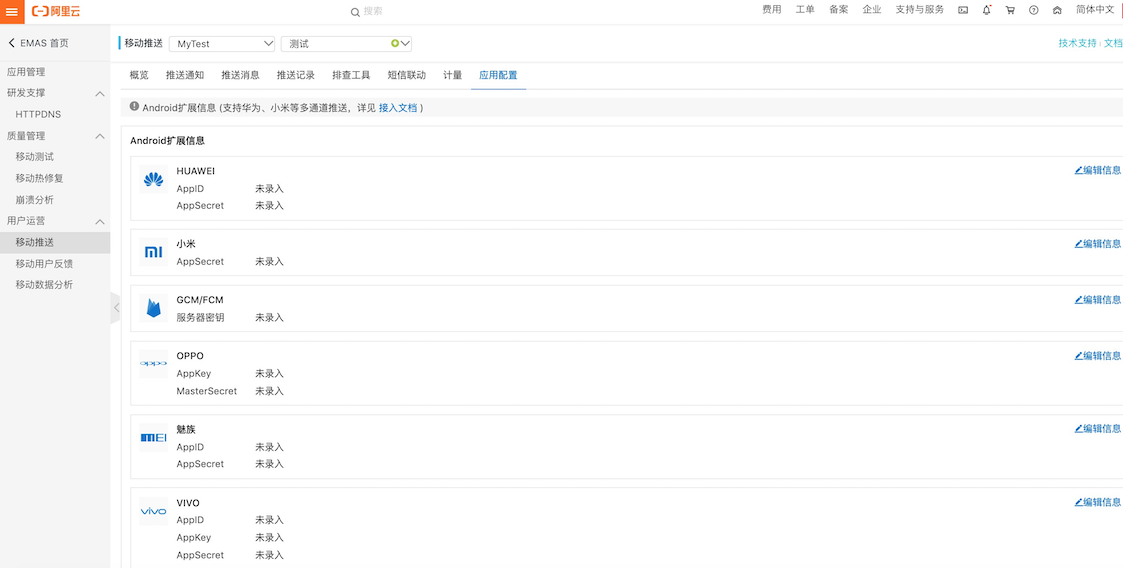
Task: Click the help question mark icon
Action: (x=1033, y=10)
